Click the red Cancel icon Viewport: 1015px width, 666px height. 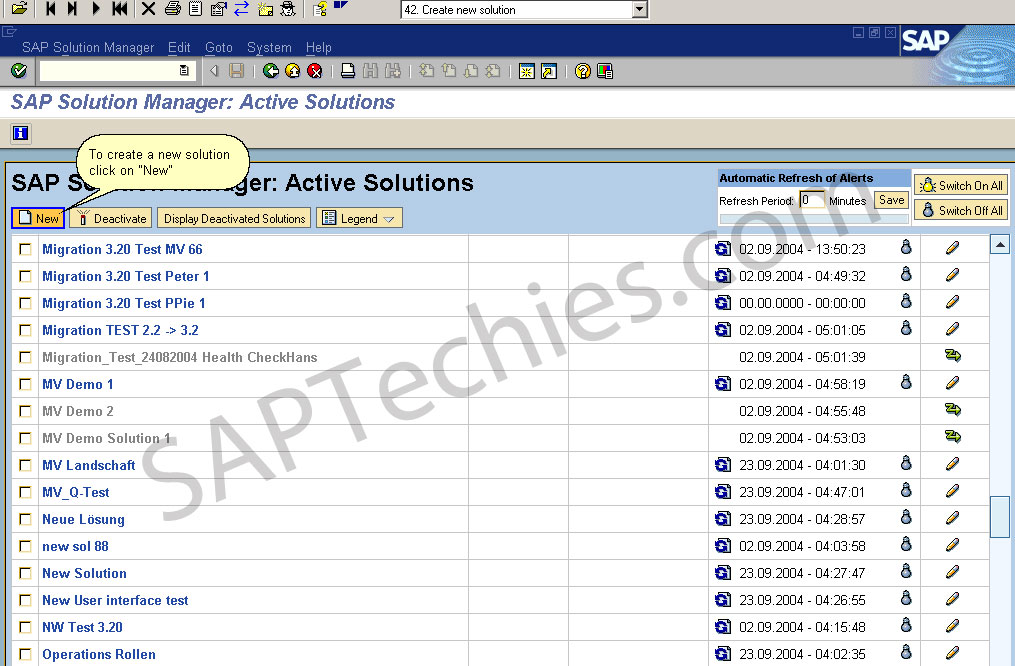[x=315, y=71]
